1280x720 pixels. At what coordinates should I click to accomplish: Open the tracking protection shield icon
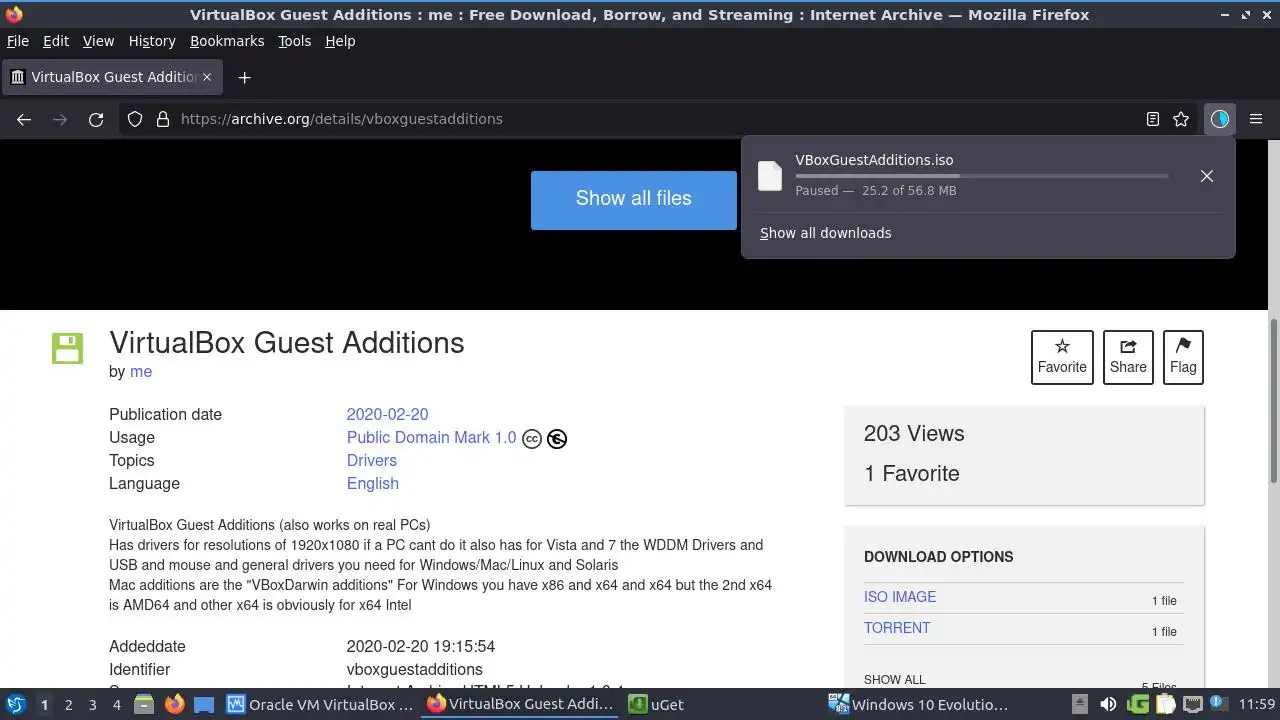(x=135, y=119)
